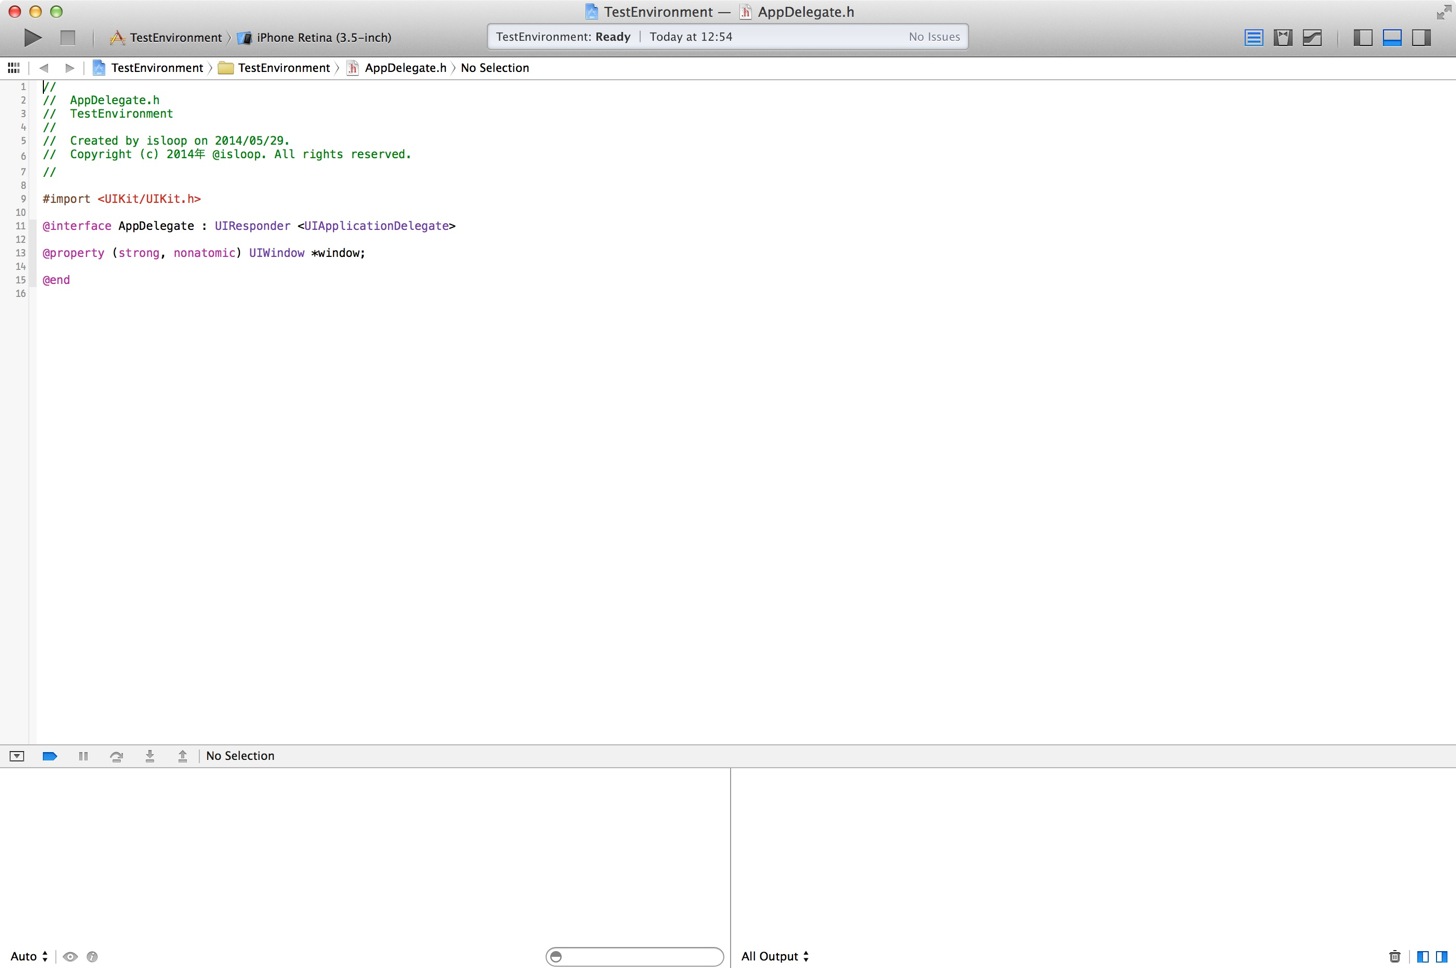Toggle the console pane
The image size is (1456, 968).
point(1441,957)
